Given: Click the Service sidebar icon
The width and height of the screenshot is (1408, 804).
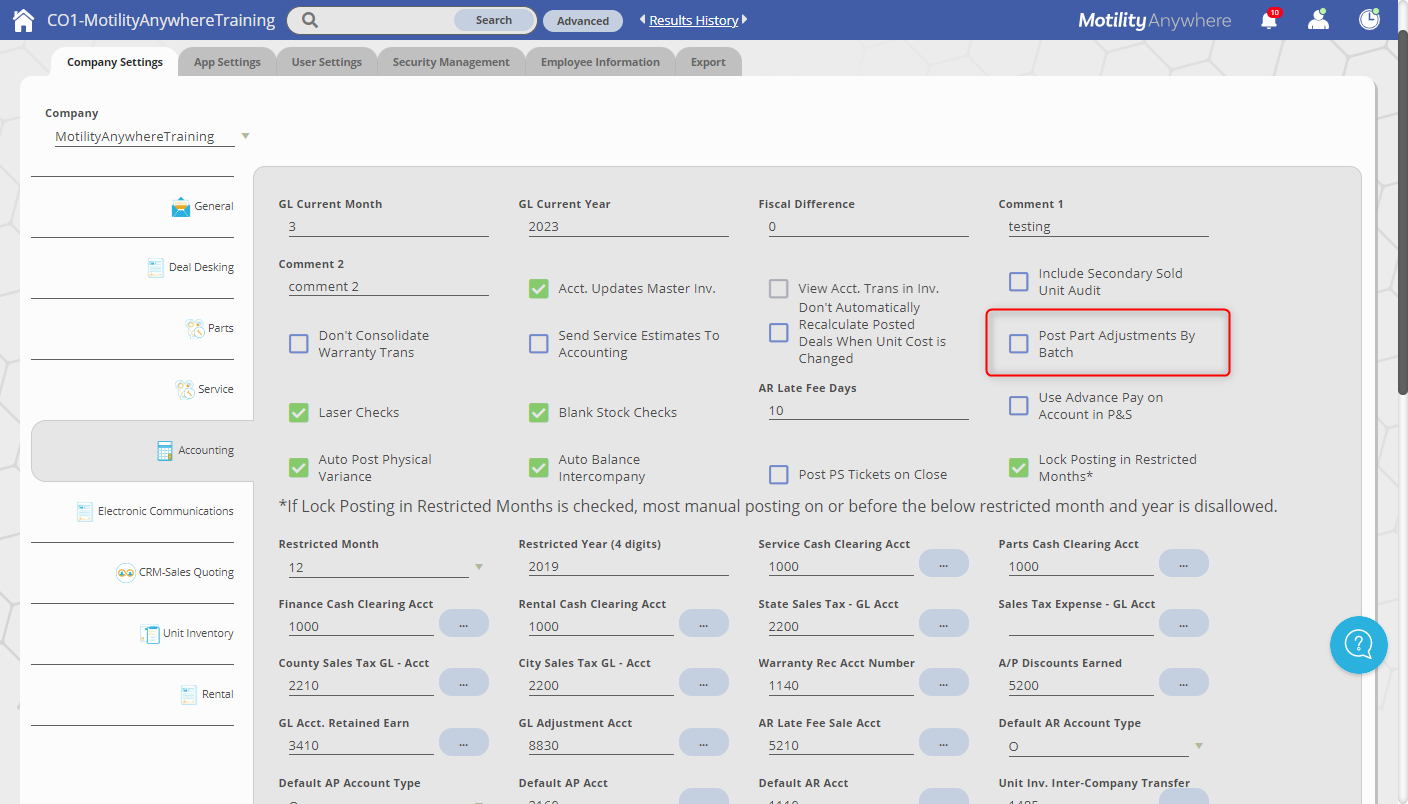Looking at the screenshot, I should [185, 390].
